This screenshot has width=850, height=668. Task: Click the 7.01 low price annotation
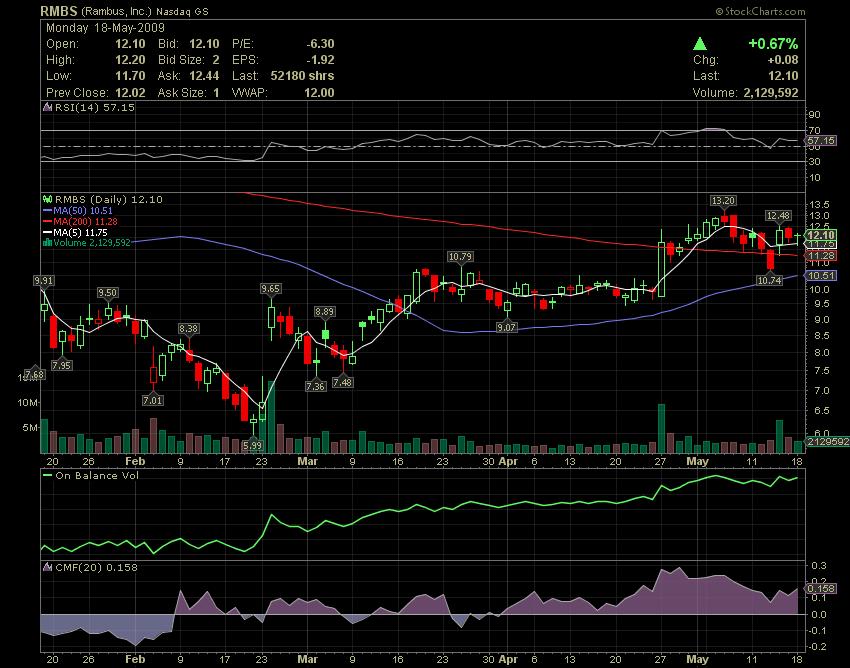coord(152,401)
